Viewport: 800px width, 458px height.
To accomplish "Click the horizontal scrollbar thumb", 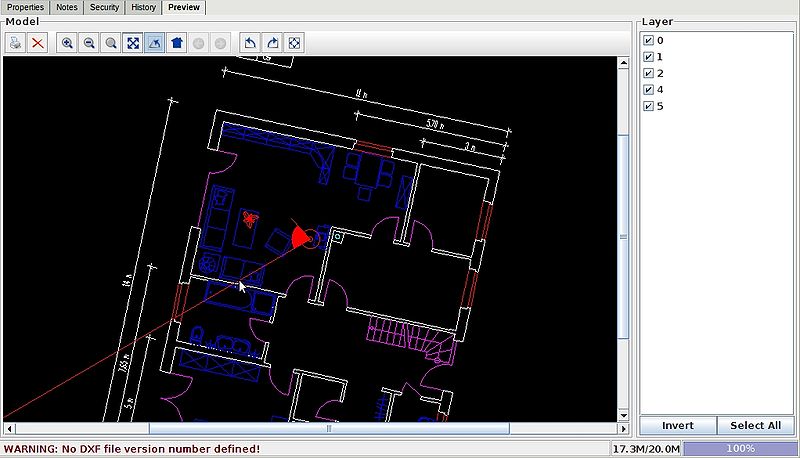I will click(329, 428).
